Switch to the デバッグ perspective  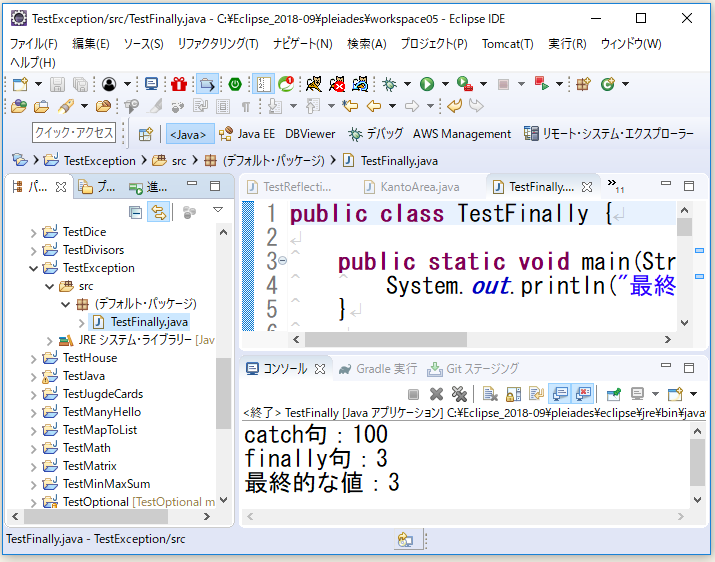click(x=376, y=134)
